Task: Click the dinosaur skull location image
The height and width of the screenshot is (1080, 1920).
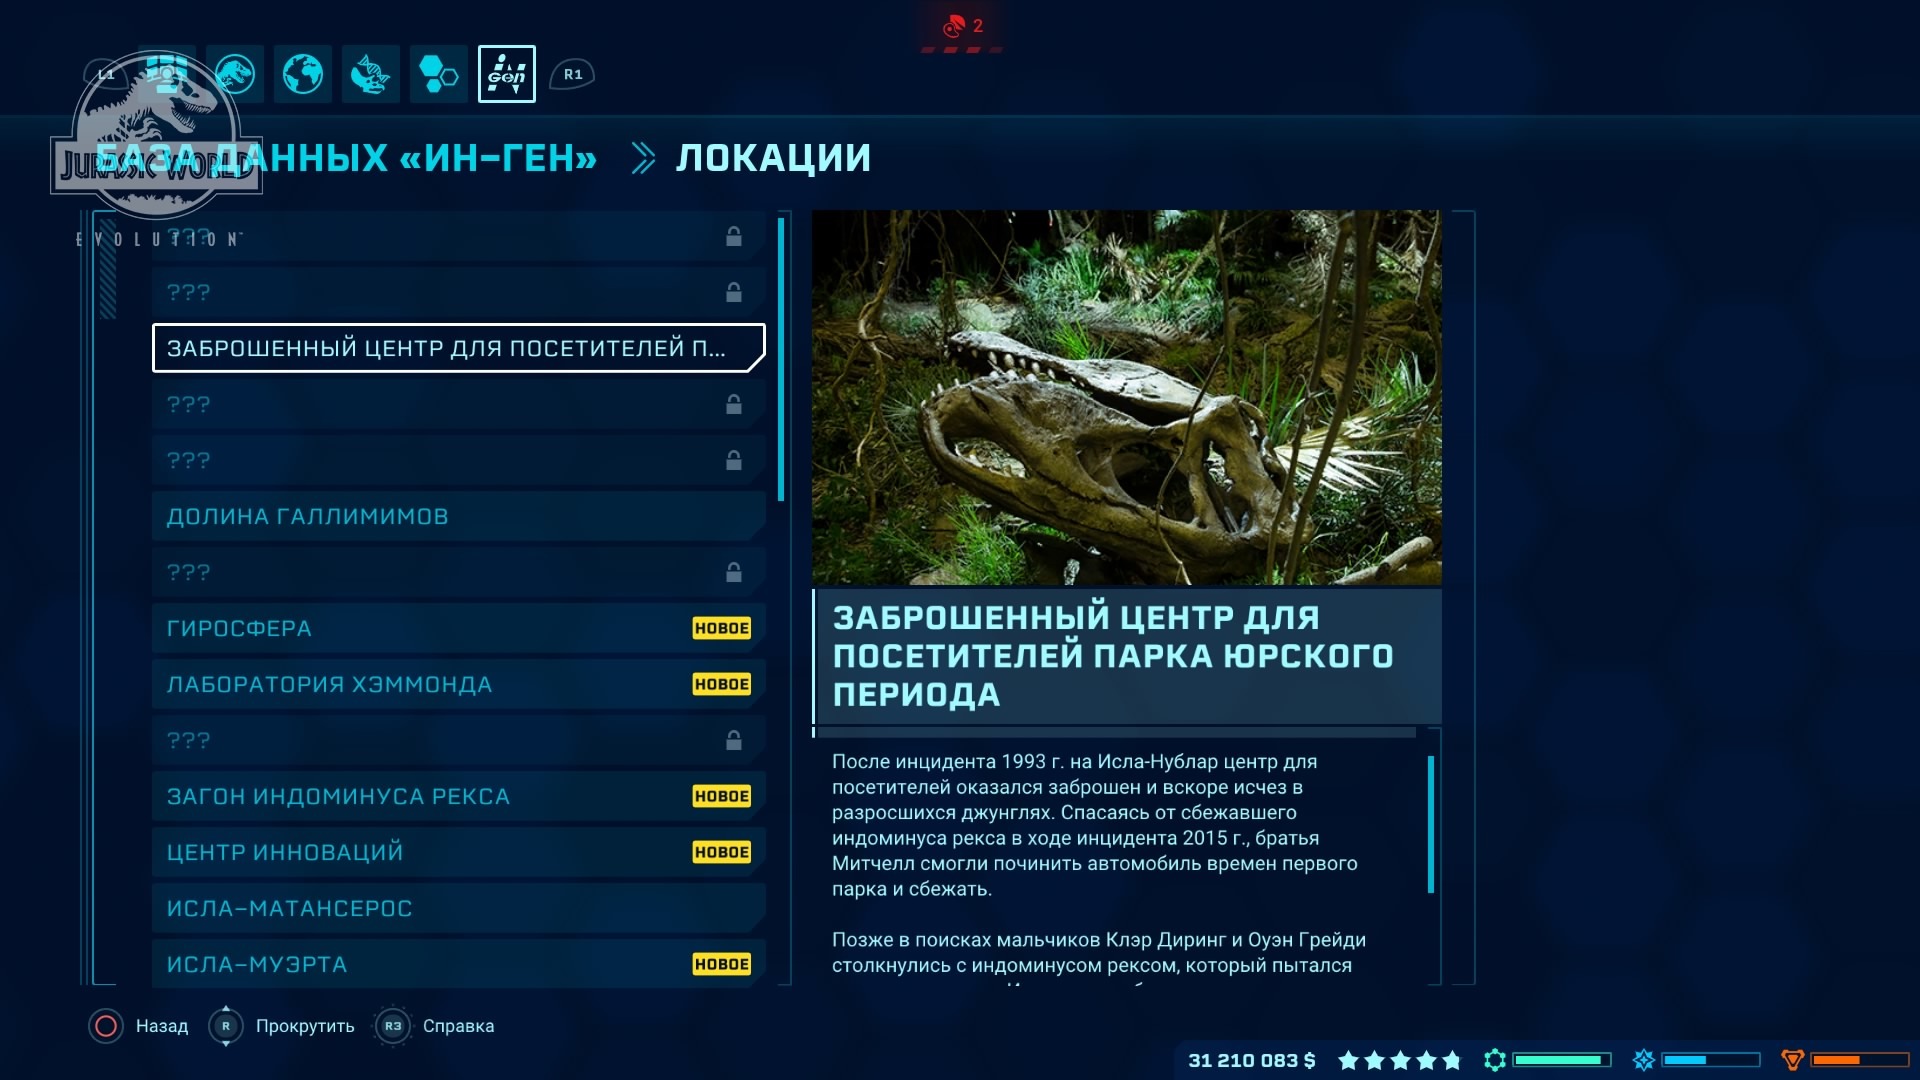Action: click(1127, 397)
